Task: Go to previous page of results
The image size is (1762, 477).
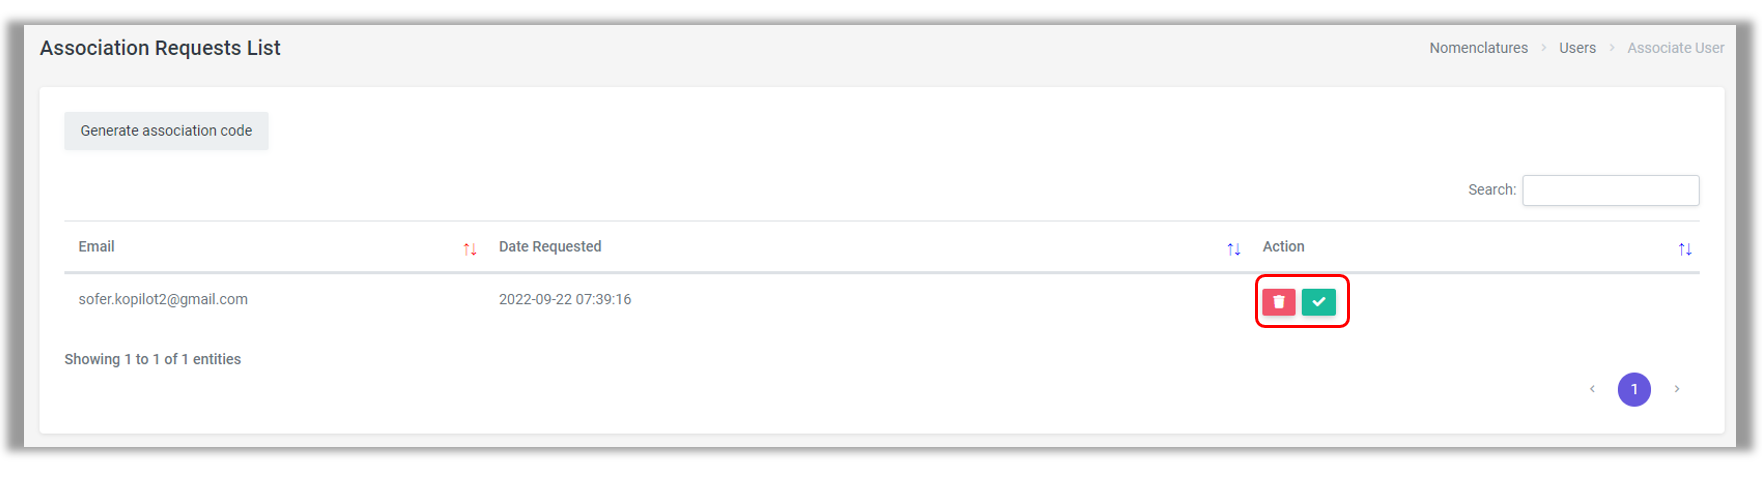Action: 1592,389
